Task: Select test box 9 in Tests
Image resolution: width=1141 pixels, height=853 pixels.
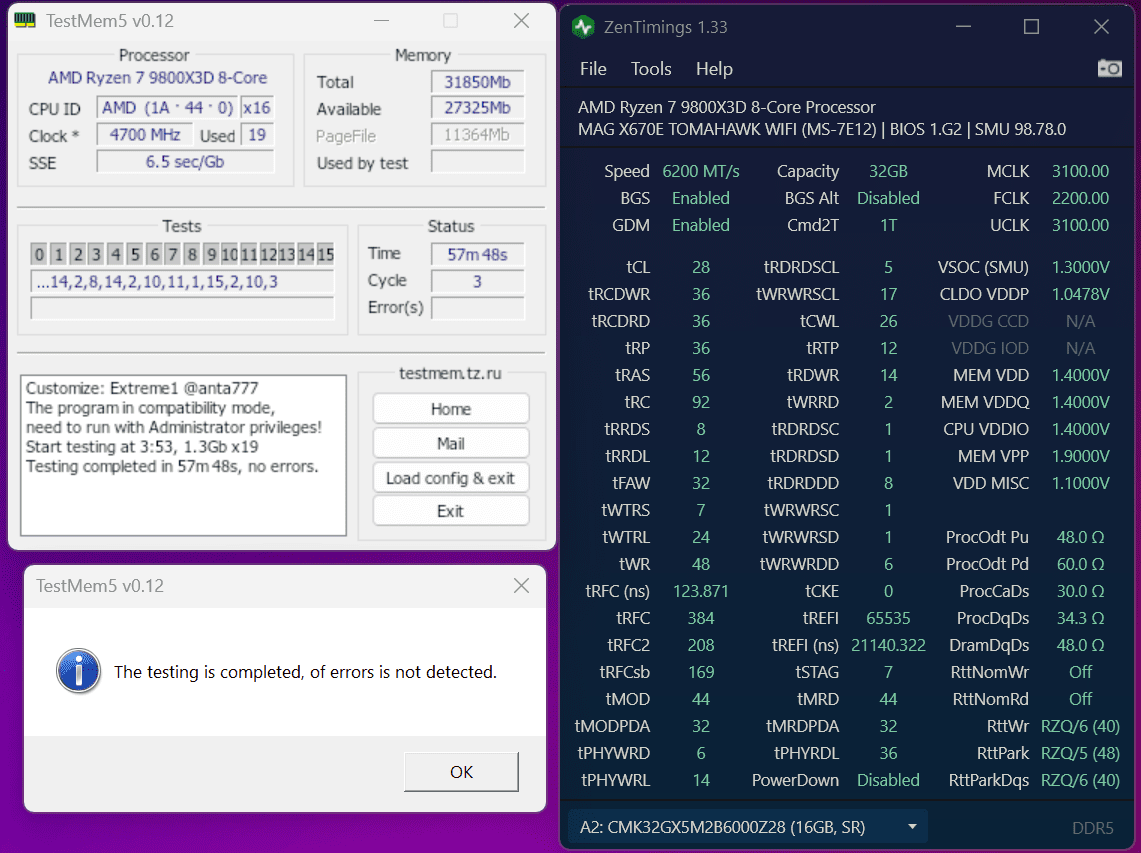Action: [x=211, y=254]
